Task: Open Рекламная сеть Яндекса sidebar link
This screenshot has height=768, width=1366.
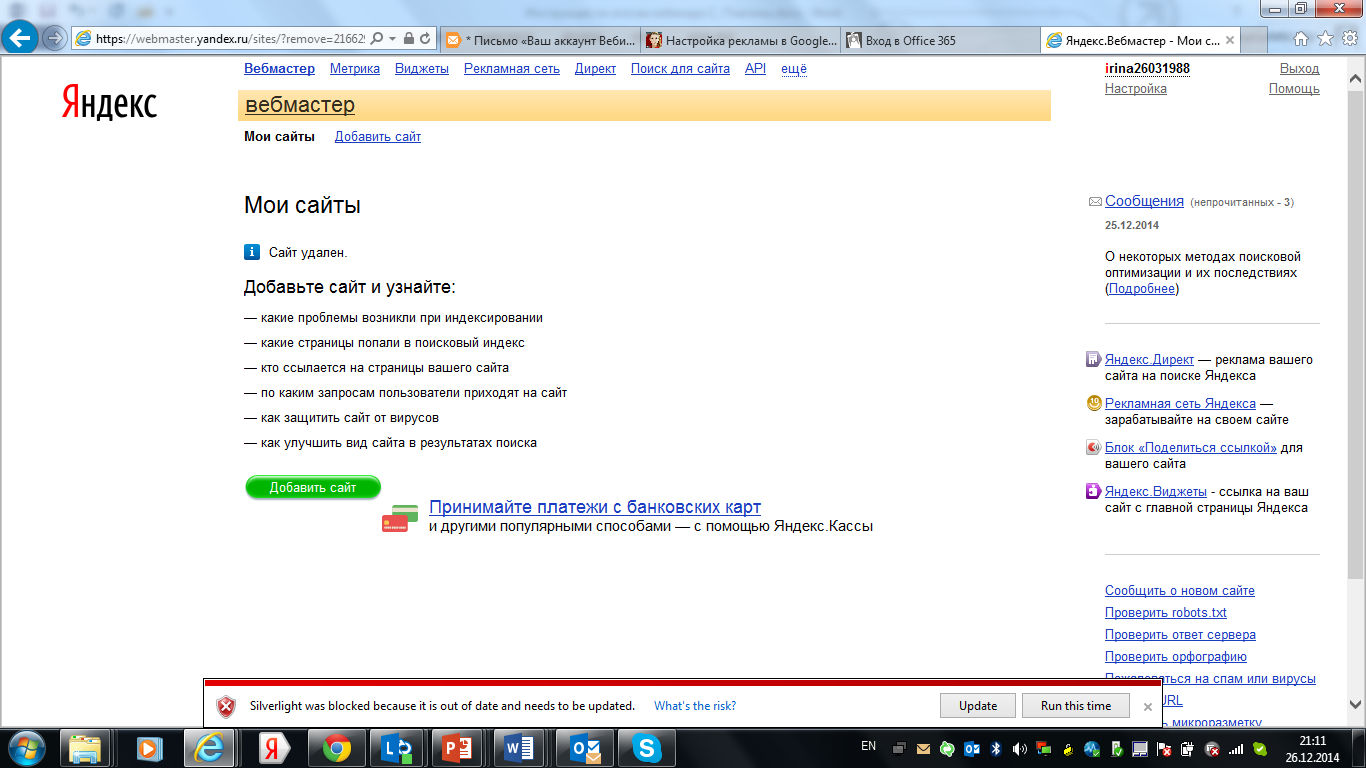Action: point(1180,404)
